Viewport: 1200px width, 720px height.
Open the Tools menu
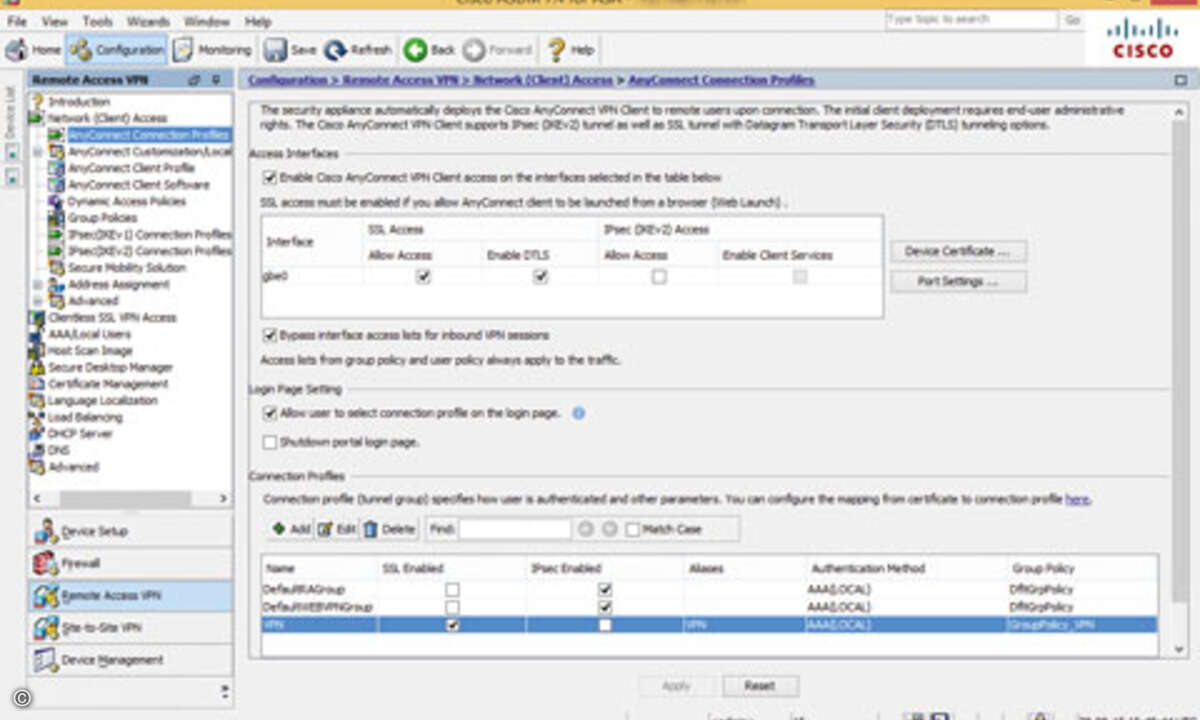click(97, 21)
